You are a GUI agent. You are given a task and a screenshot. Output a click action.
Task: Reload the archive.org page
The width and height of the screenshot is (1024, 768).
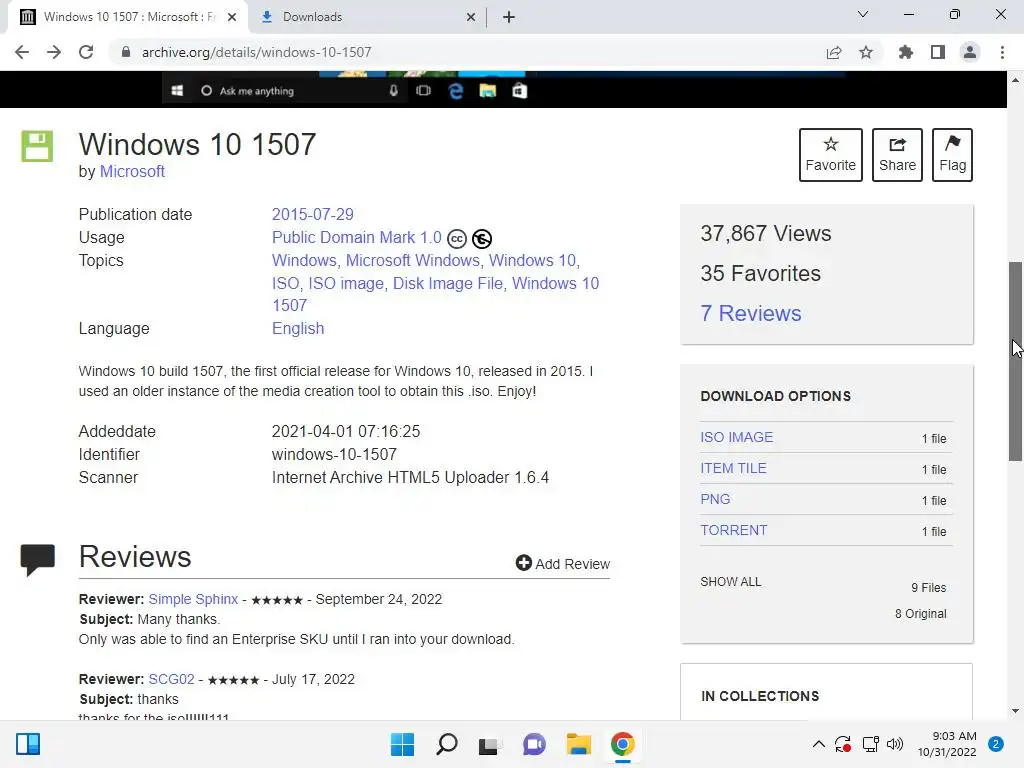(x=86, y=52)
